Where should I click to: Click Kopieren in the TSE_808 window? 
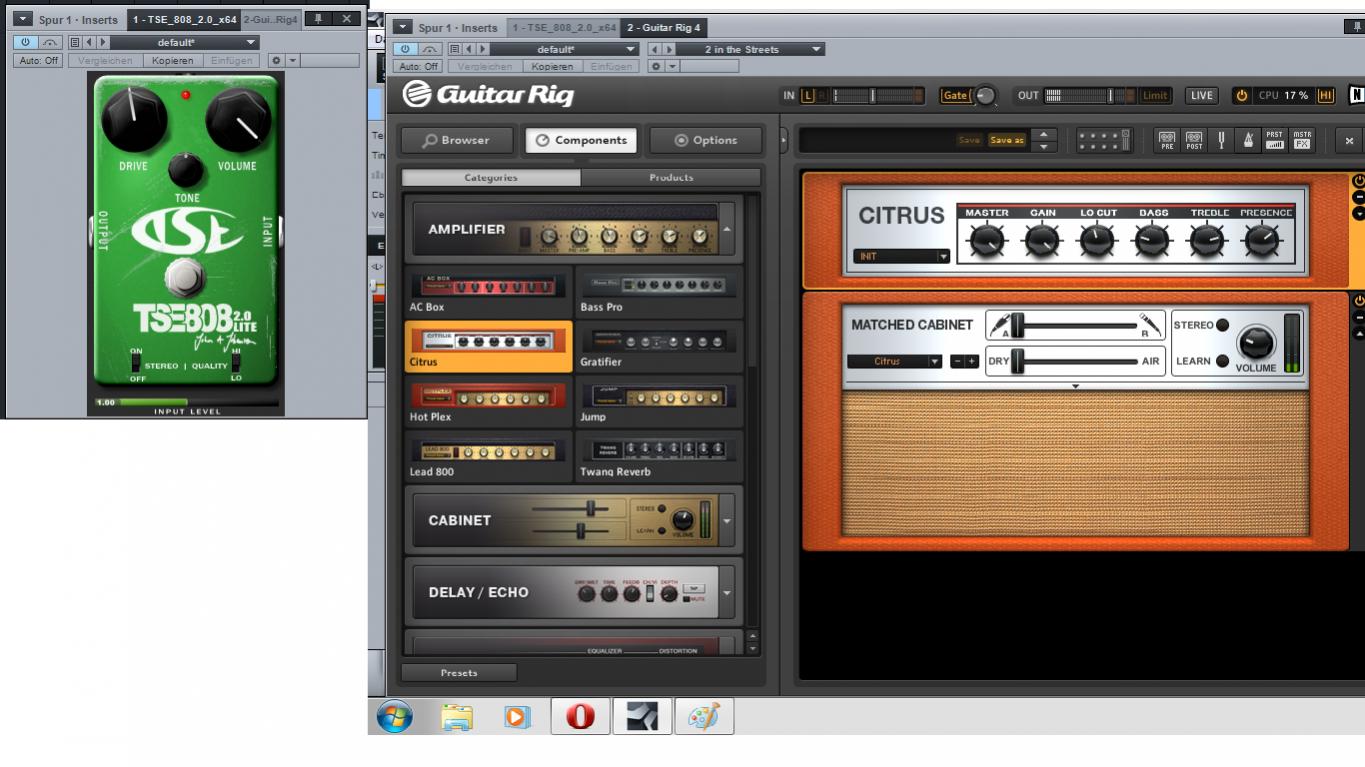tap(173, 61)
